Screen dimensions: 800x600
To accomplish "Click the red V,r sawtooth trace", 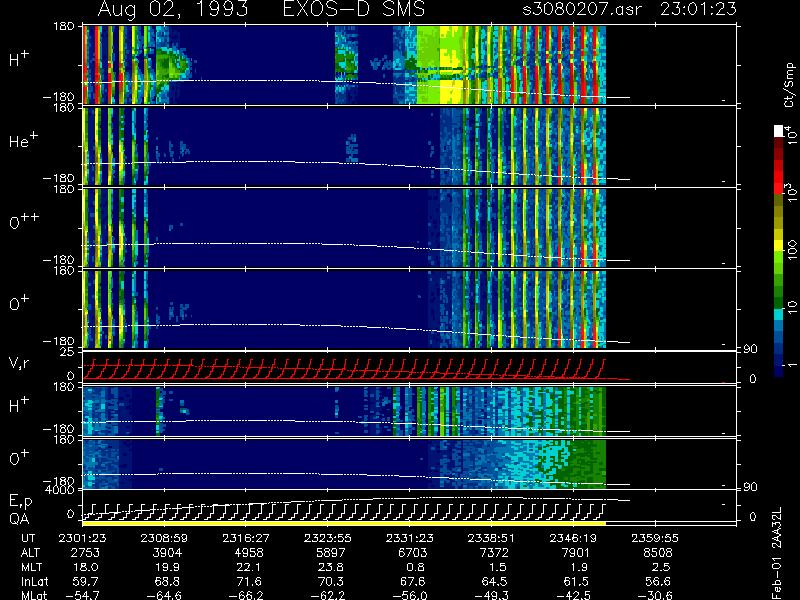I will (344, 369).
